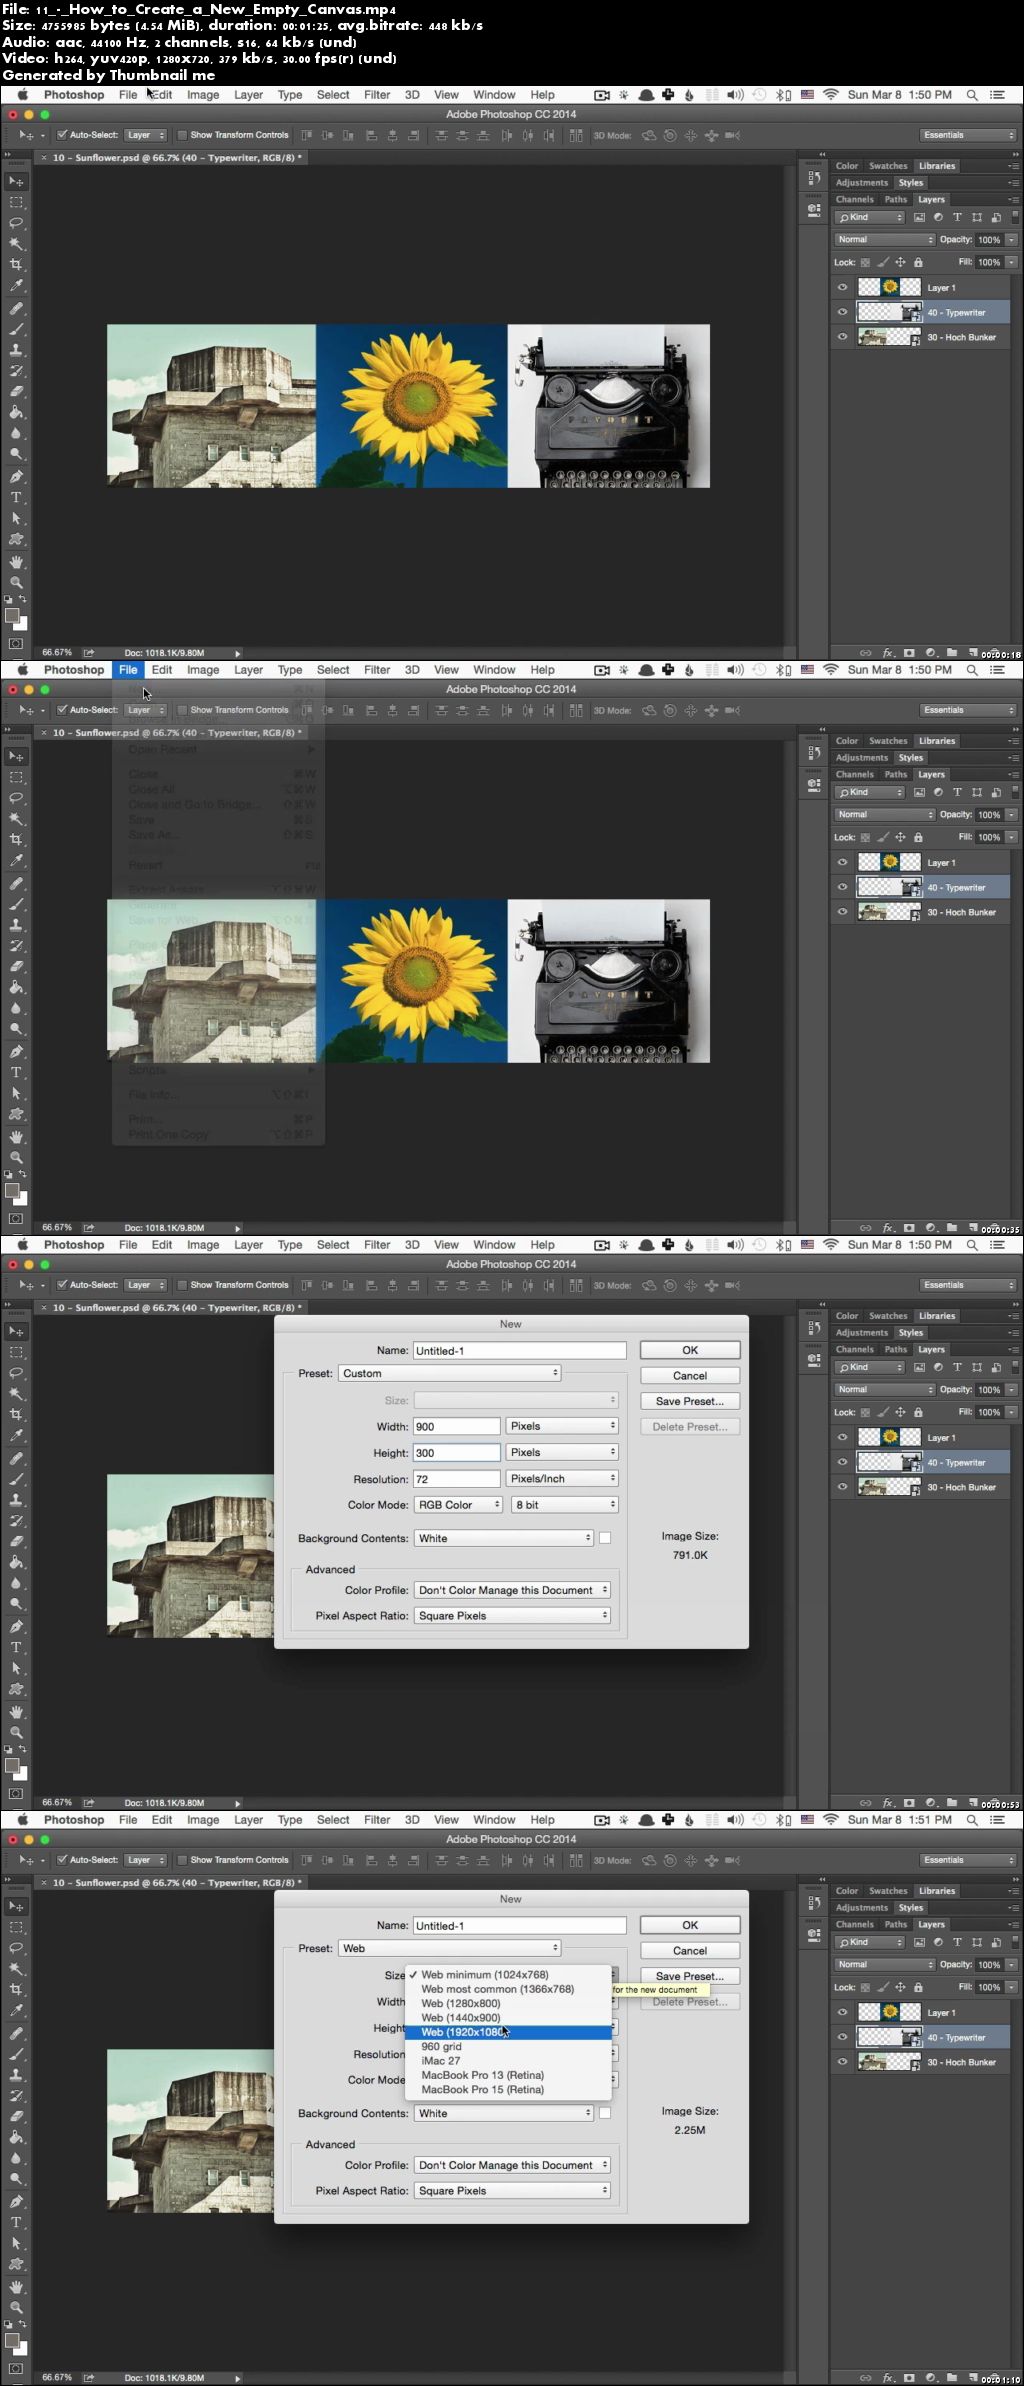This screenshot has height=2386, width=1024.
Task: Choose Web (1920x1080) from the Size list
Action: 508,2032
